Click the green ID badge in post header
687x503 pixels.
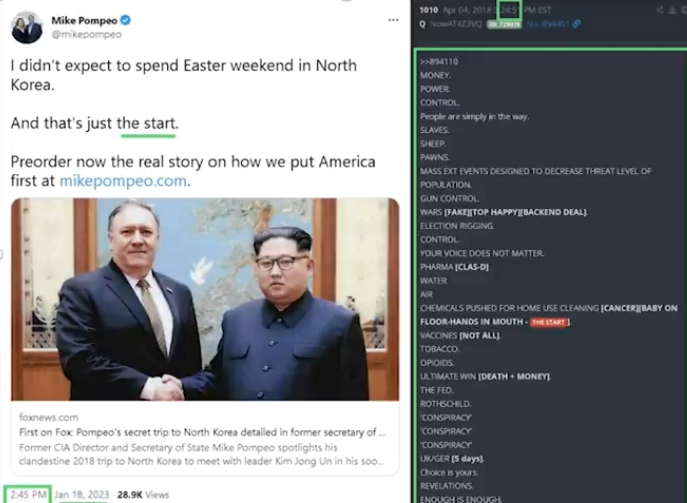click(x=504, y=25)
